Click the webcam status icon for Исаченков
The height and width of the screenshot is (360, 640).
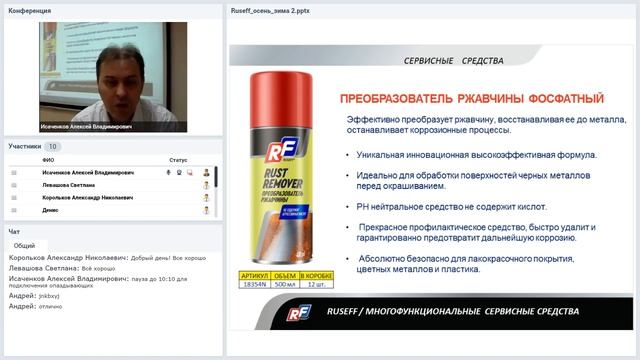tap(179, 173)
